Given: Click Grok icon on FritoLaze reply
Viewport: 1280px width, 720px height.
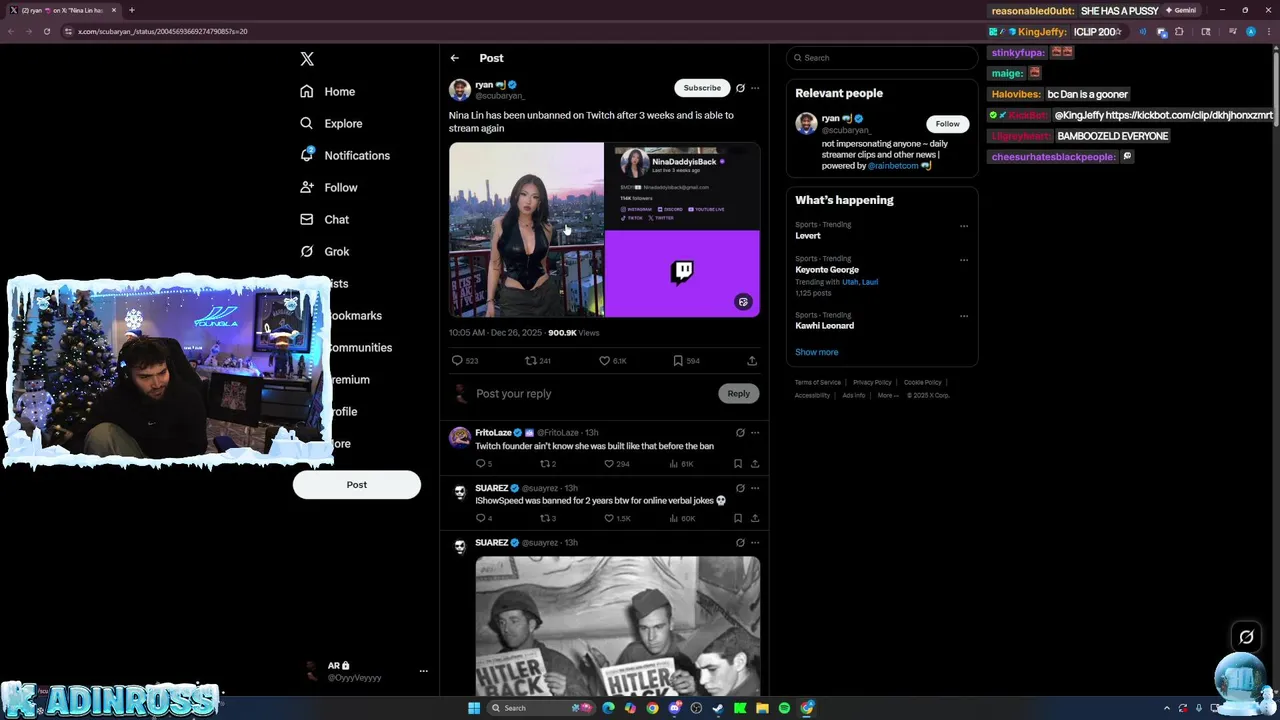Looking at the screenshot, I should click(740, 433).
